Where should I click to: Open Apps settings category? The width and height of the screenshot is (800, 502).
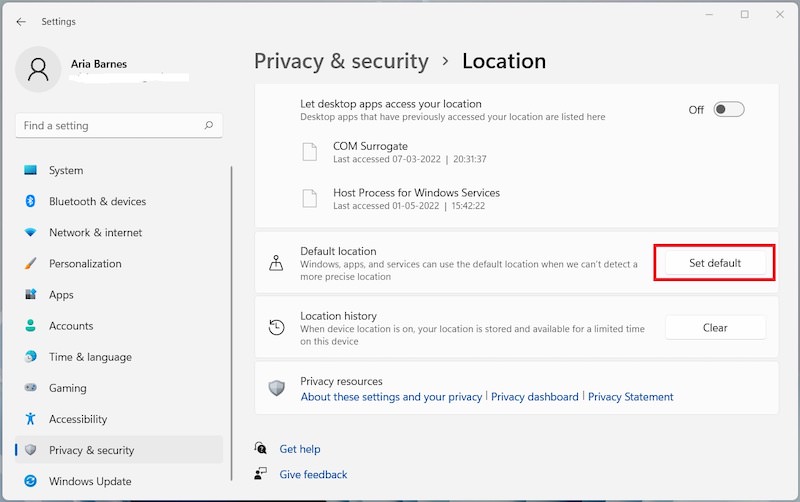118,294
